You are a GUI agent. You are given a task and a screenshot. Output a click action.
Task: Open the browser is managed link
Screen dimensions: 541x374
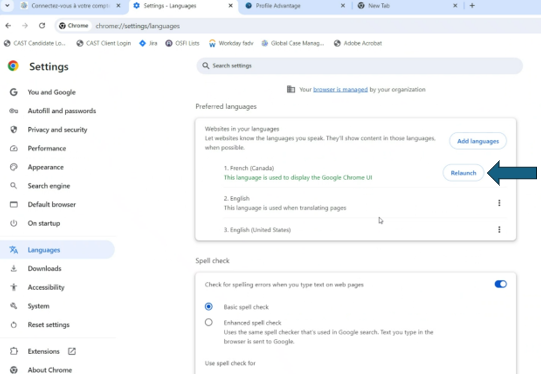point(340,89)
